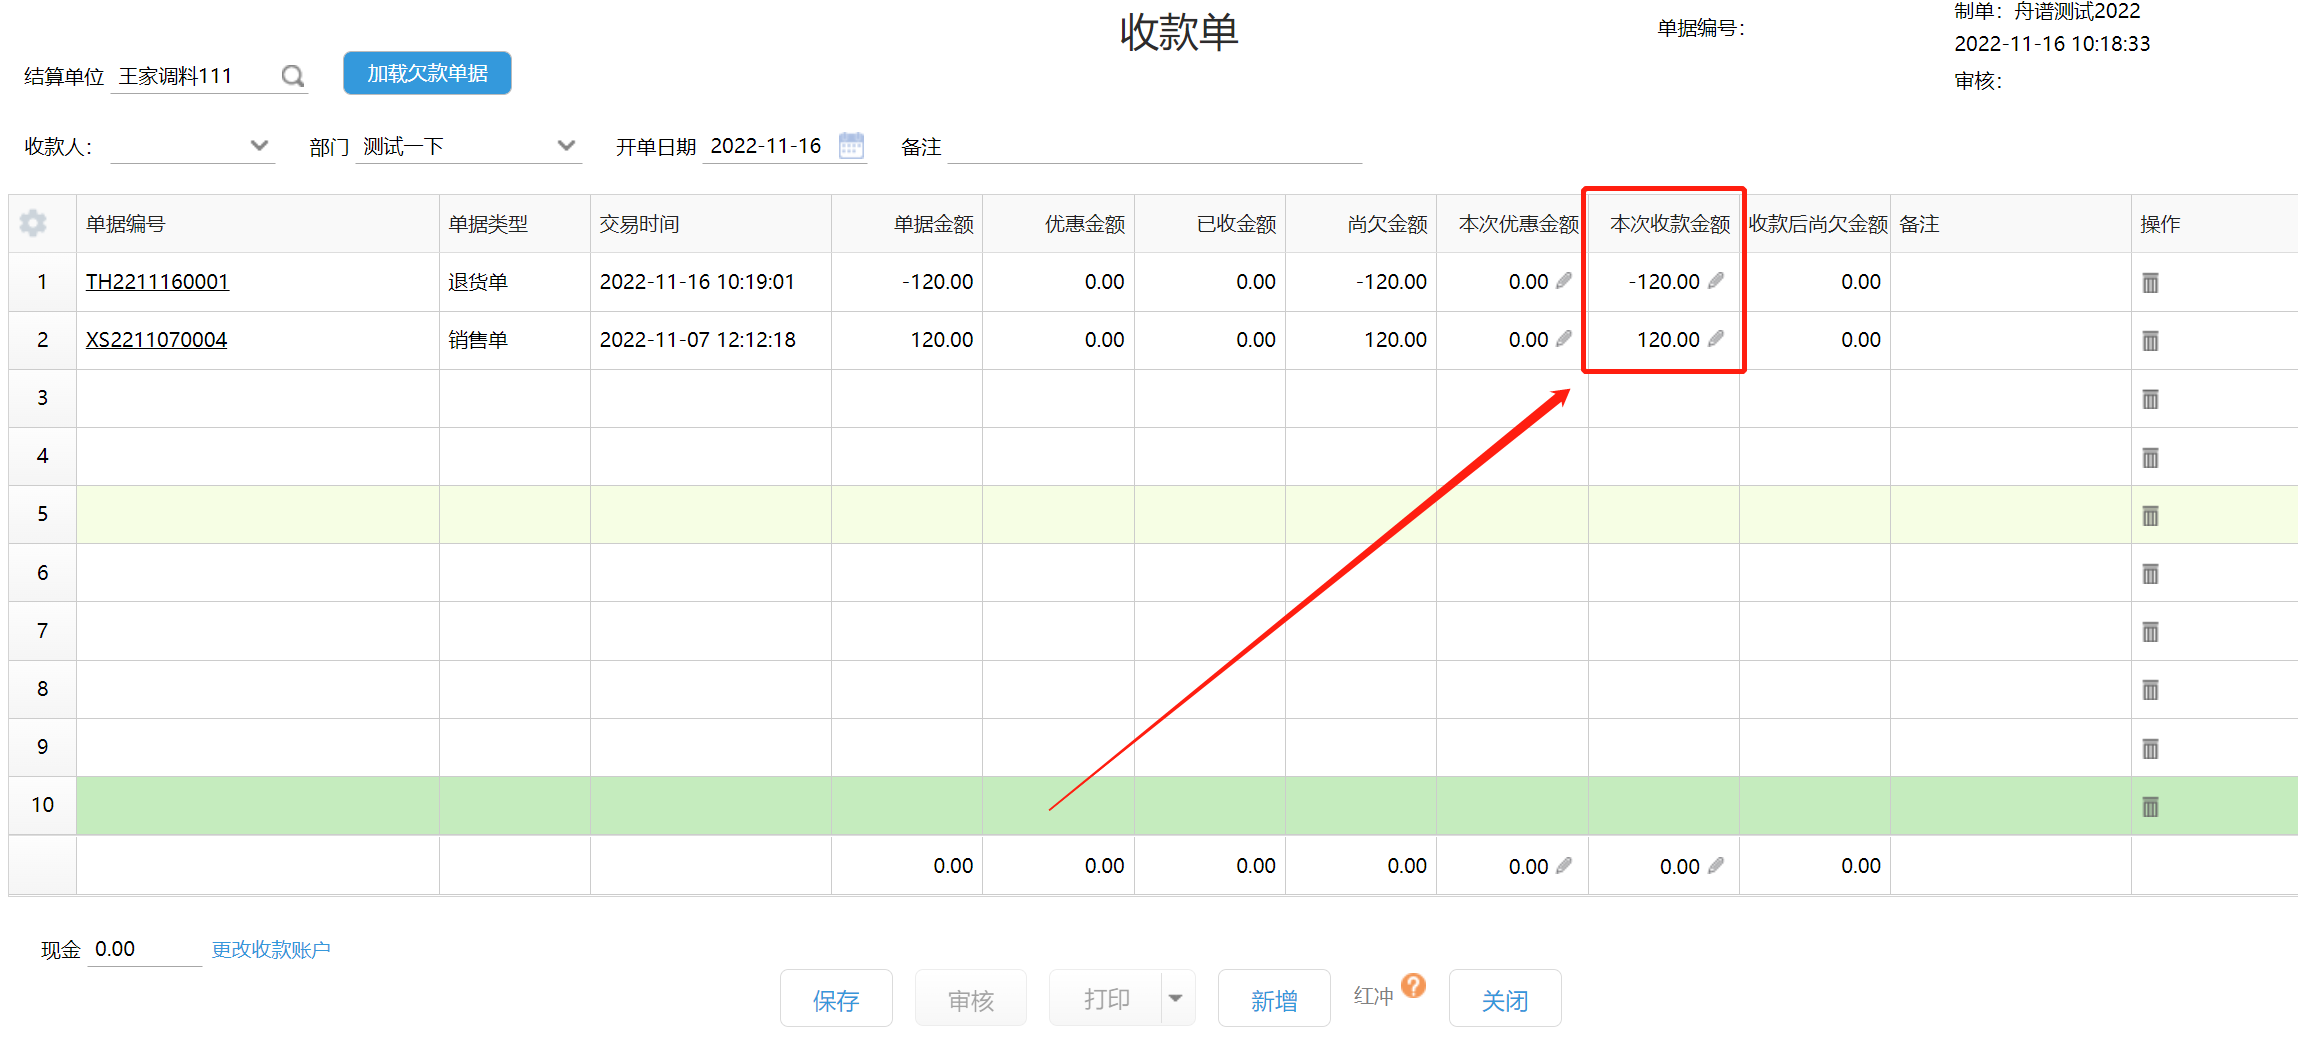Click the search icon beside 结算单位 field

[292, 76]
